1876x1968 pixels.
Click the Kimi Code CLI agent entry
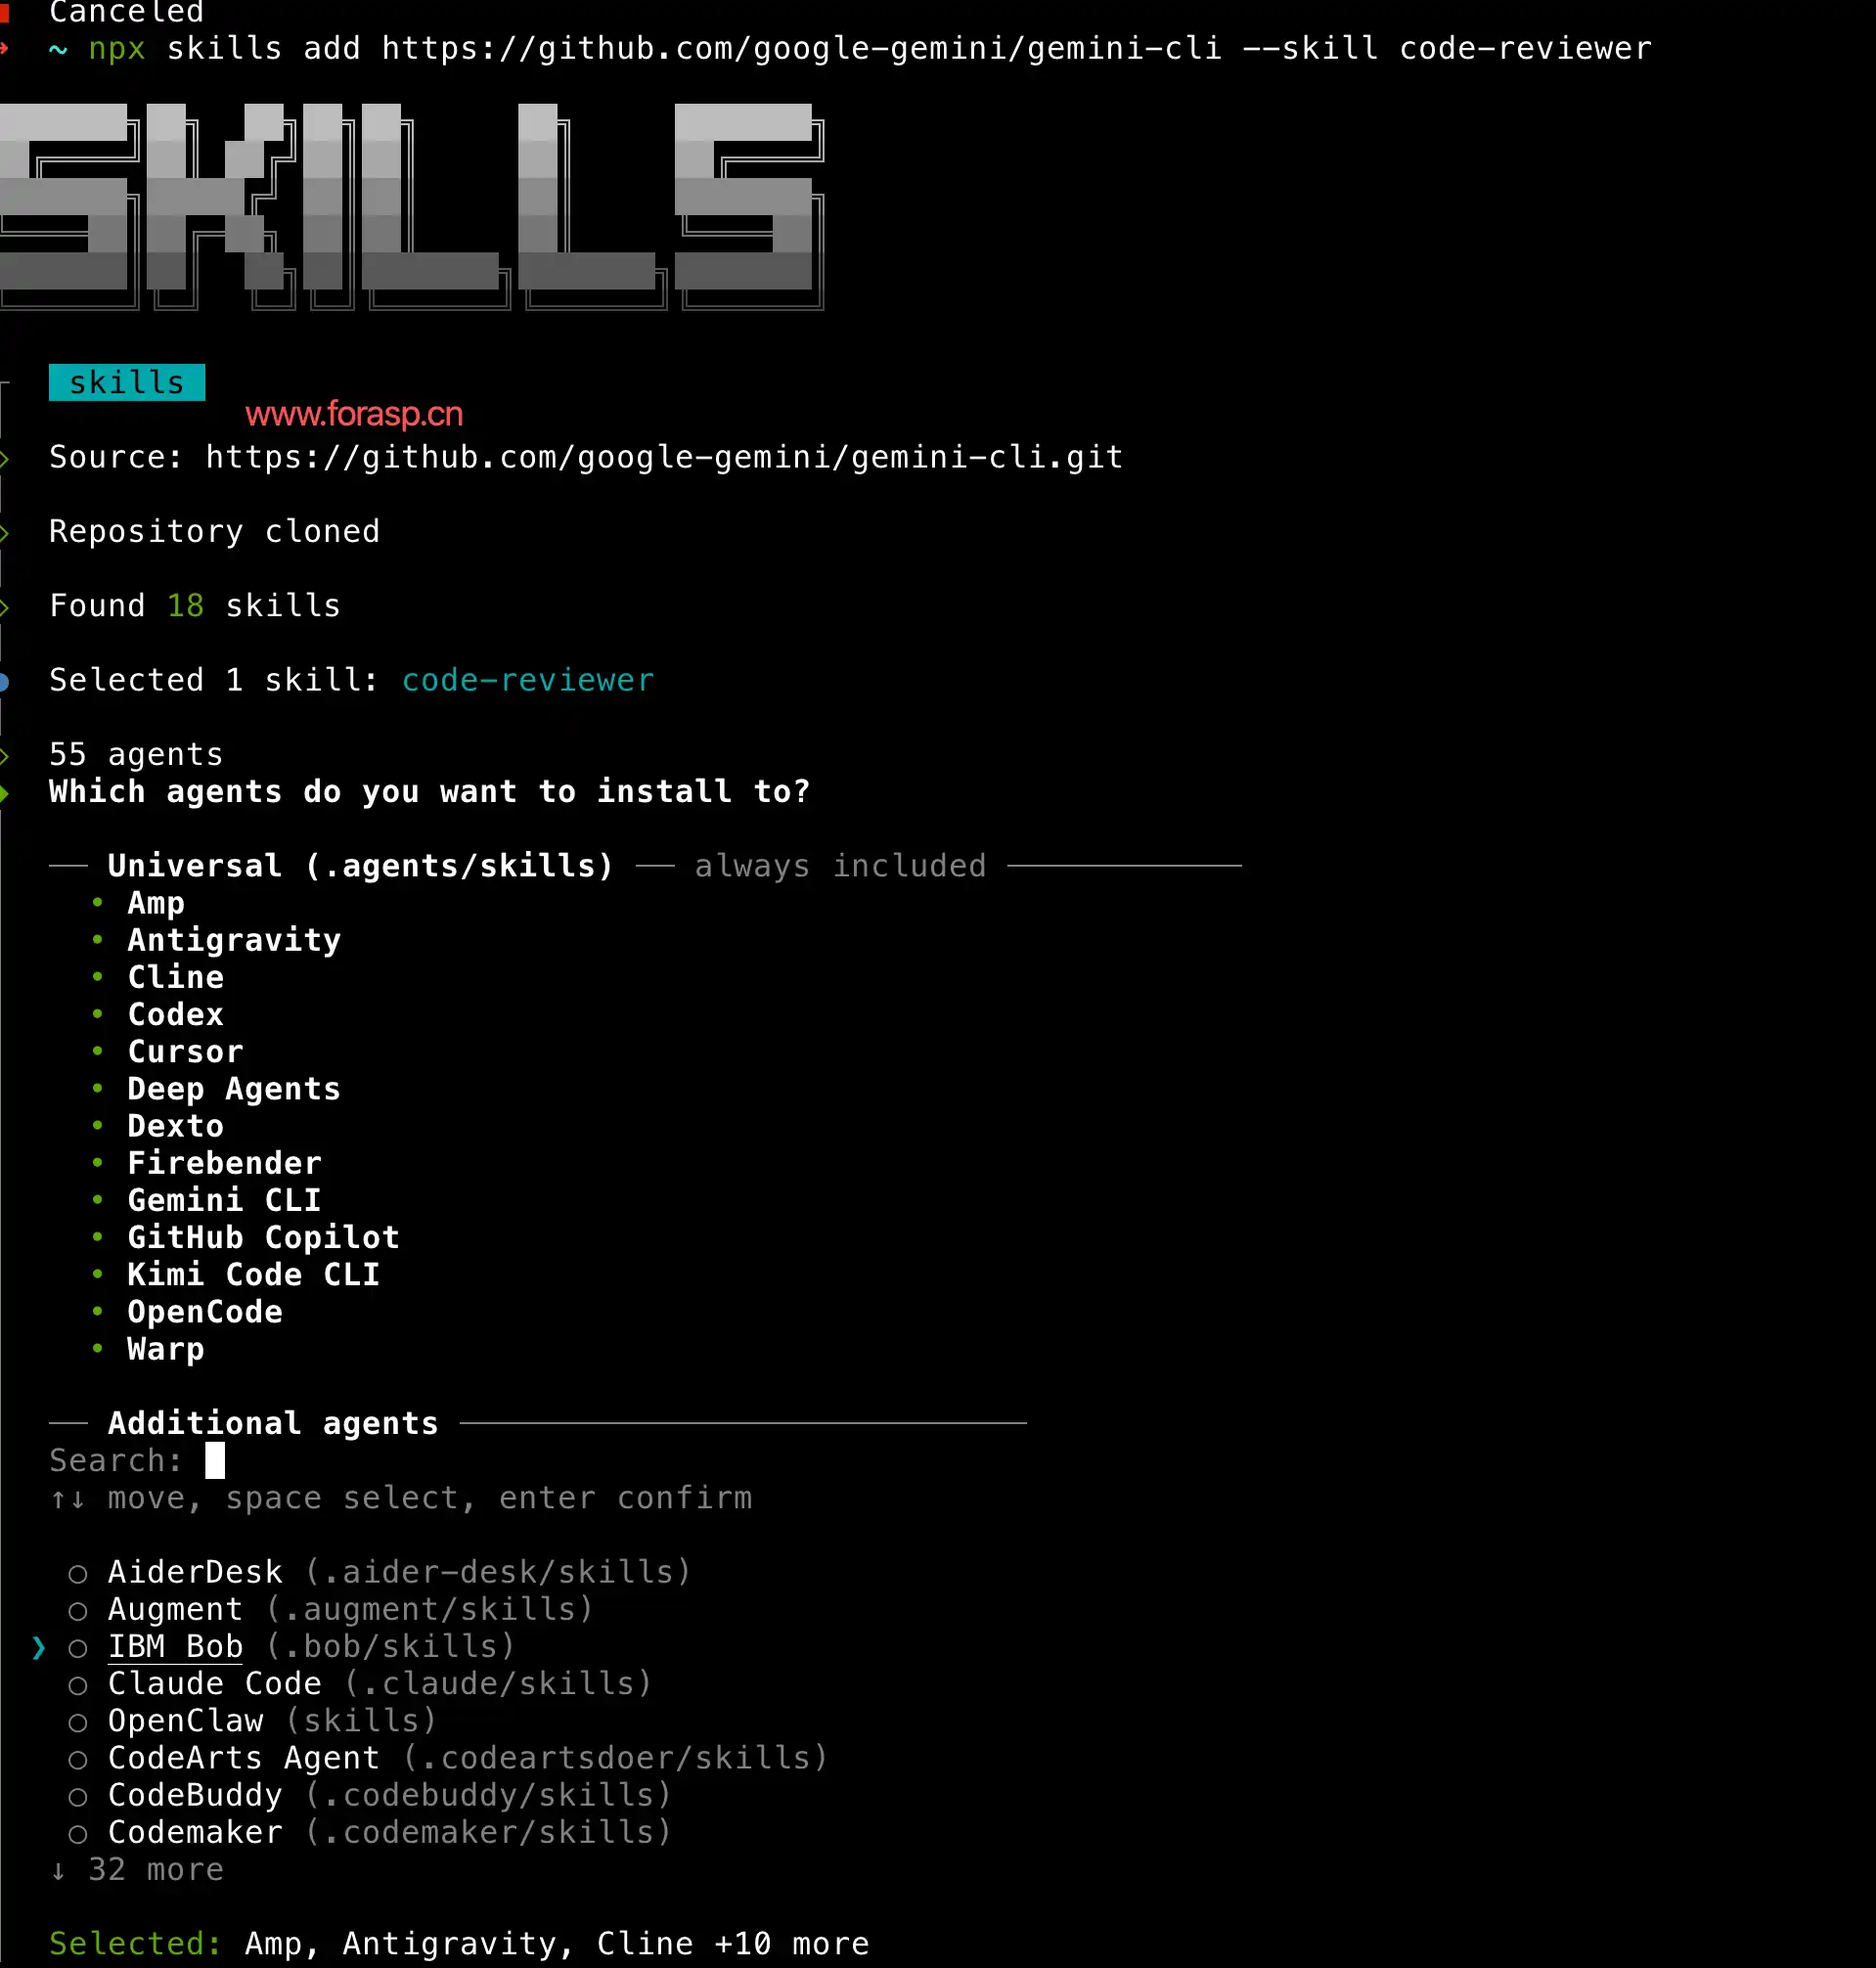pos(253,1274)
